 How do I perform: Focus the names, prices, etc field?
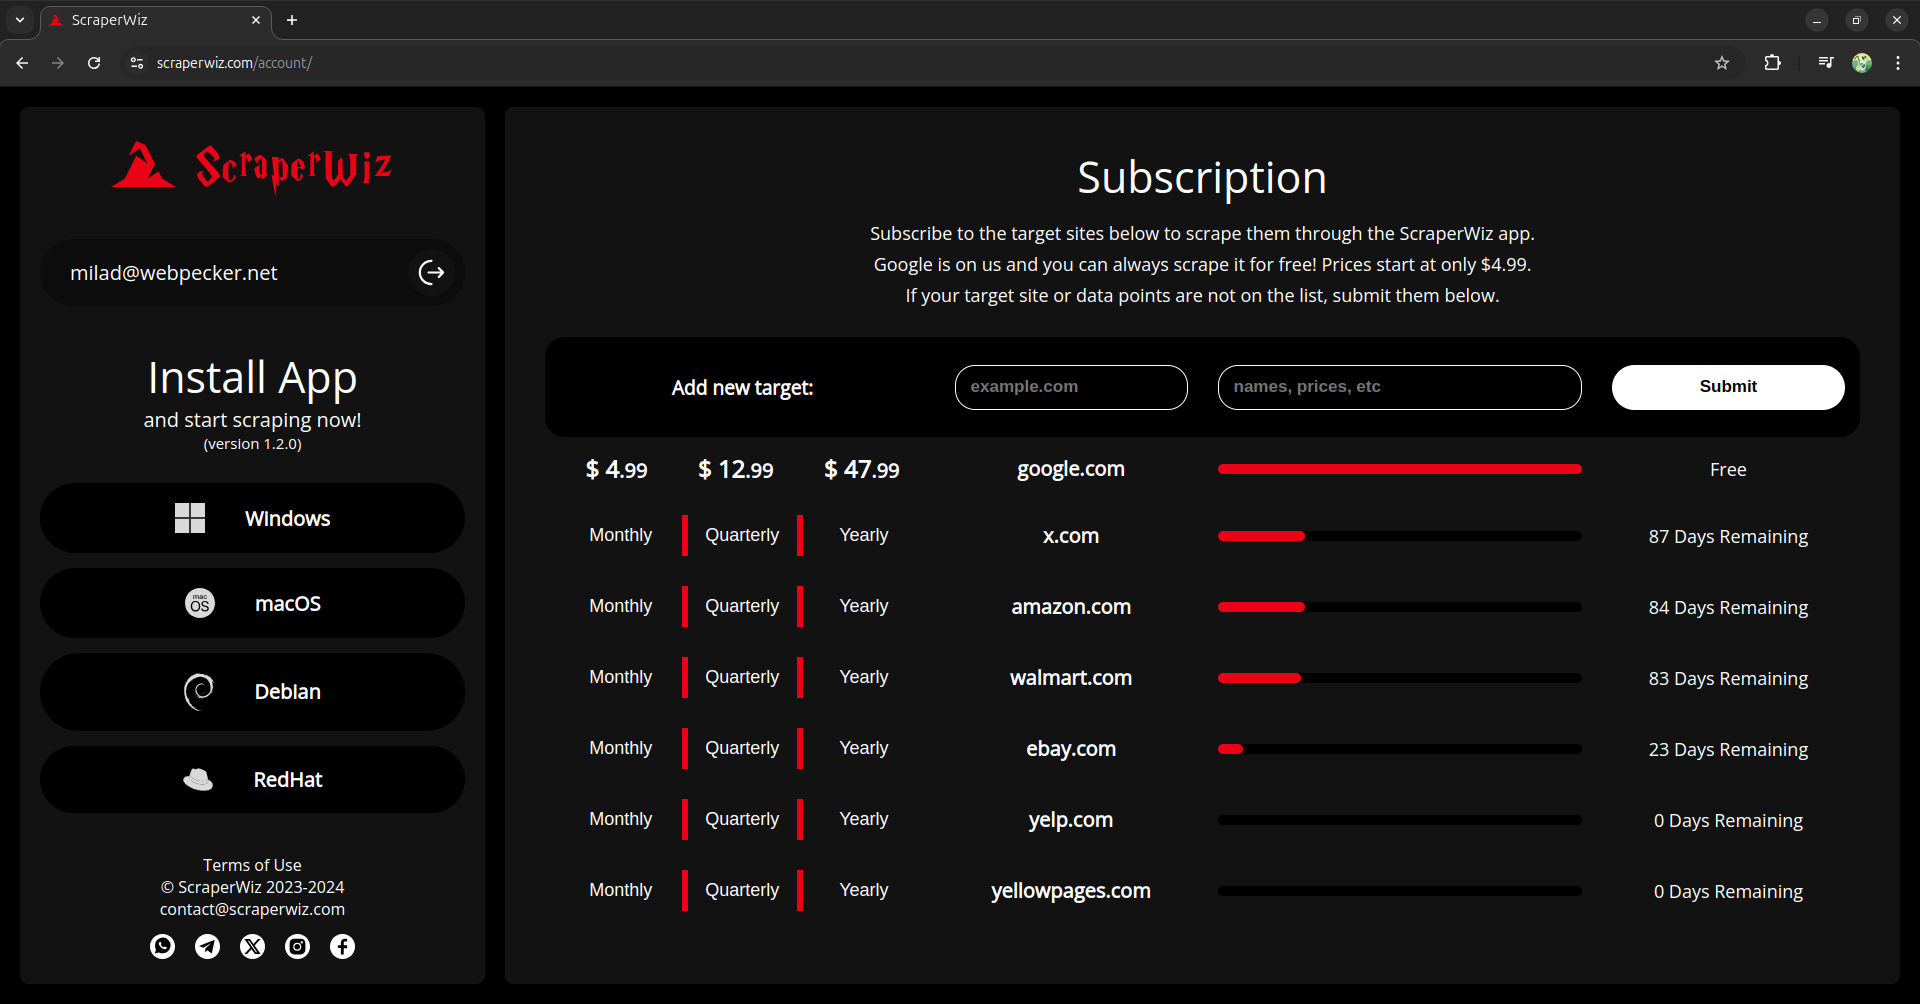coord(1399,387)
